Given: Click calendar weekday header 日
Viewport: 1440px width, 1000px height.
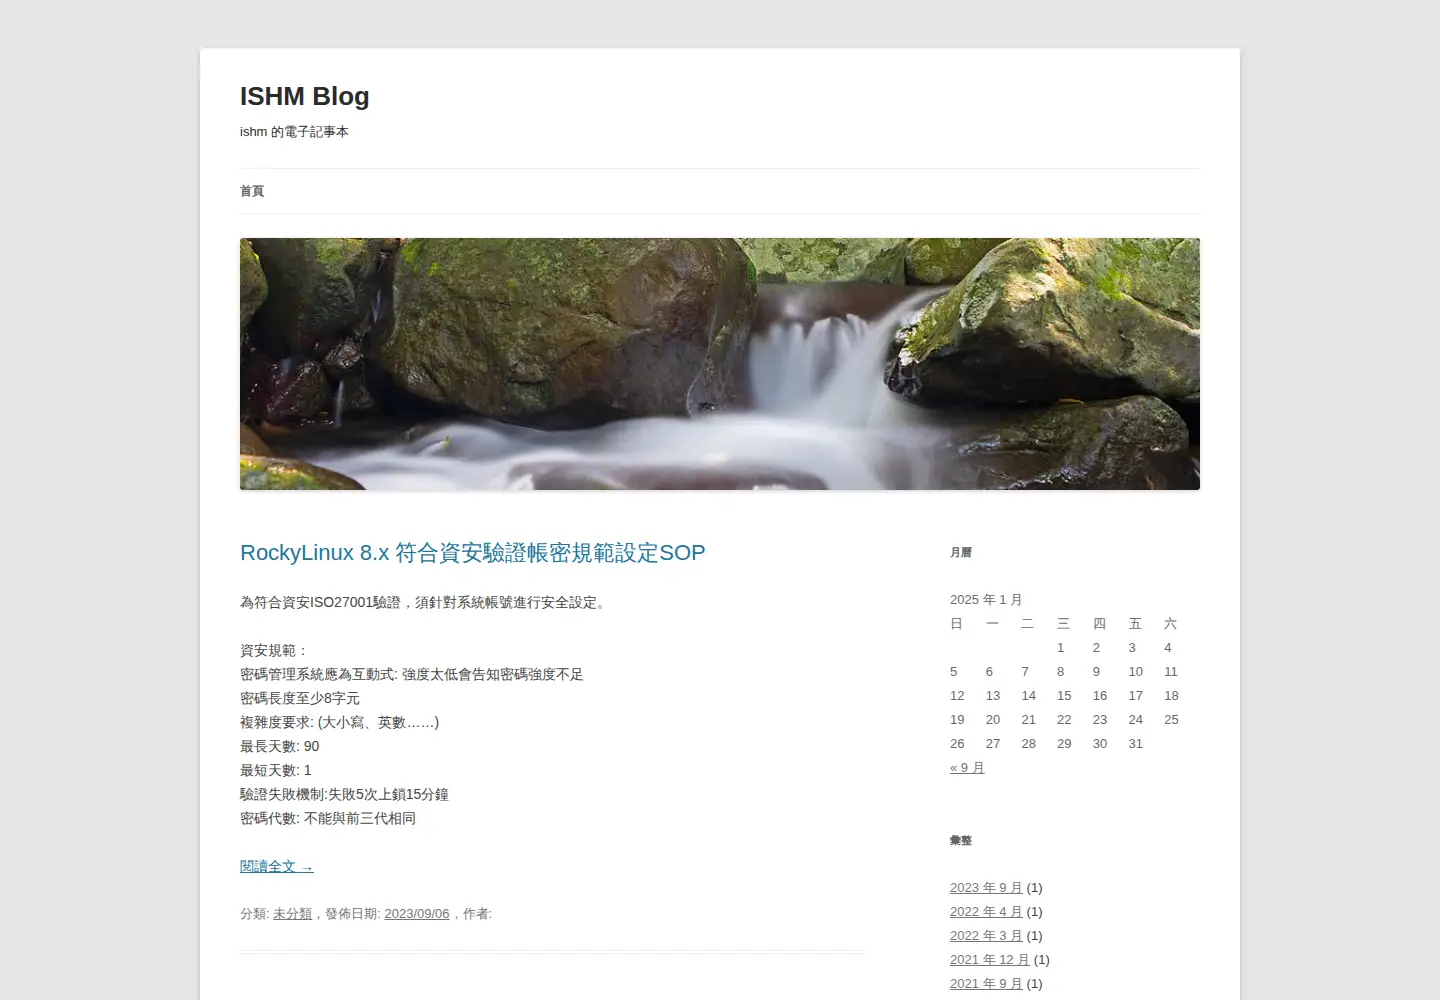Looking at the screenshot, I should click(x=957, y=624).
